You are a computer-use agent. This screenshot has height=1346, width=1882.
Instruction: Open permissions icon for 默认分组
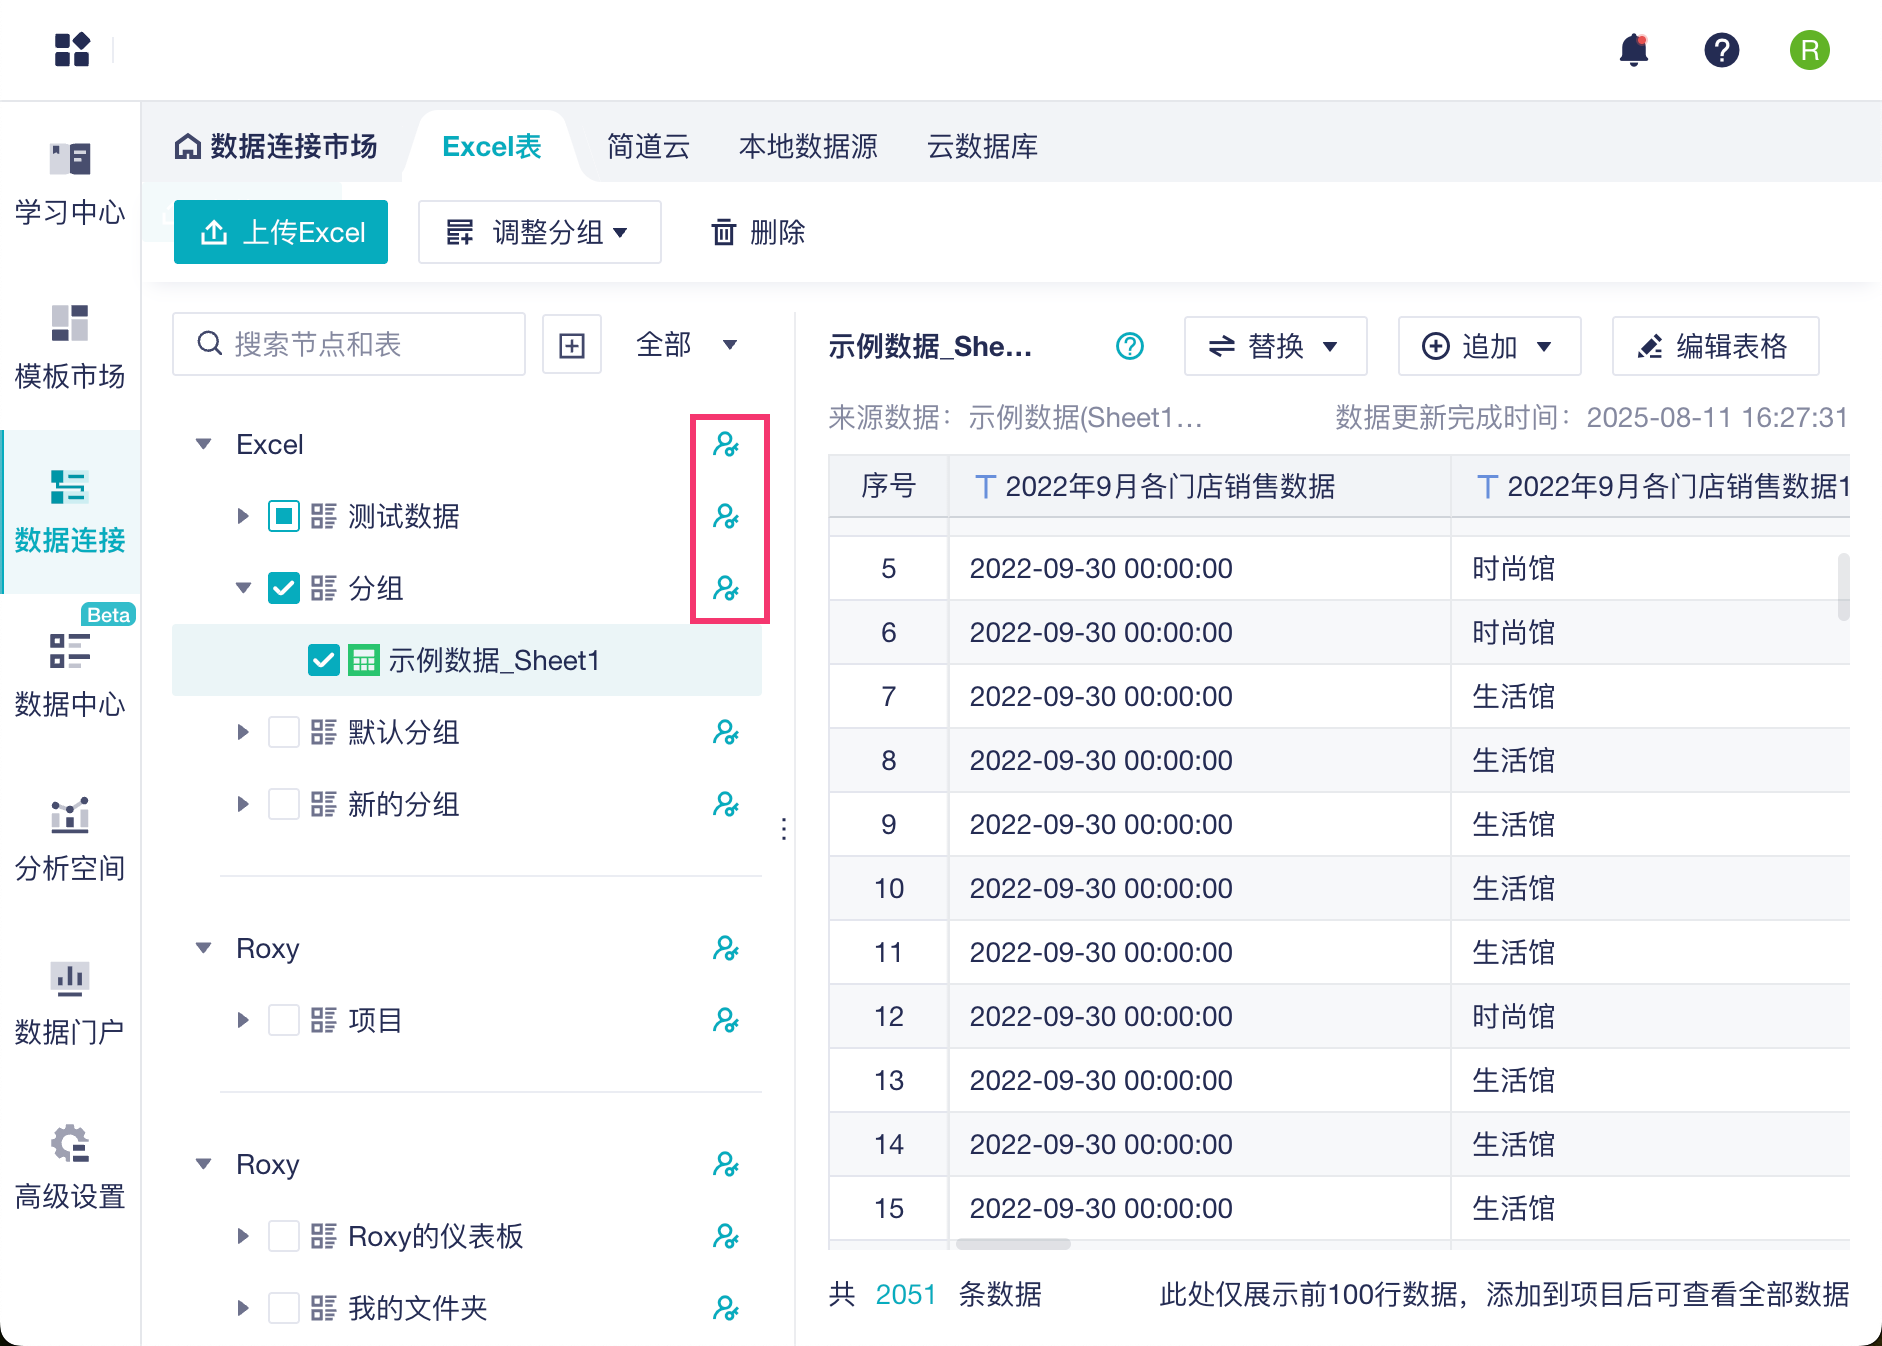coord(726,733)
